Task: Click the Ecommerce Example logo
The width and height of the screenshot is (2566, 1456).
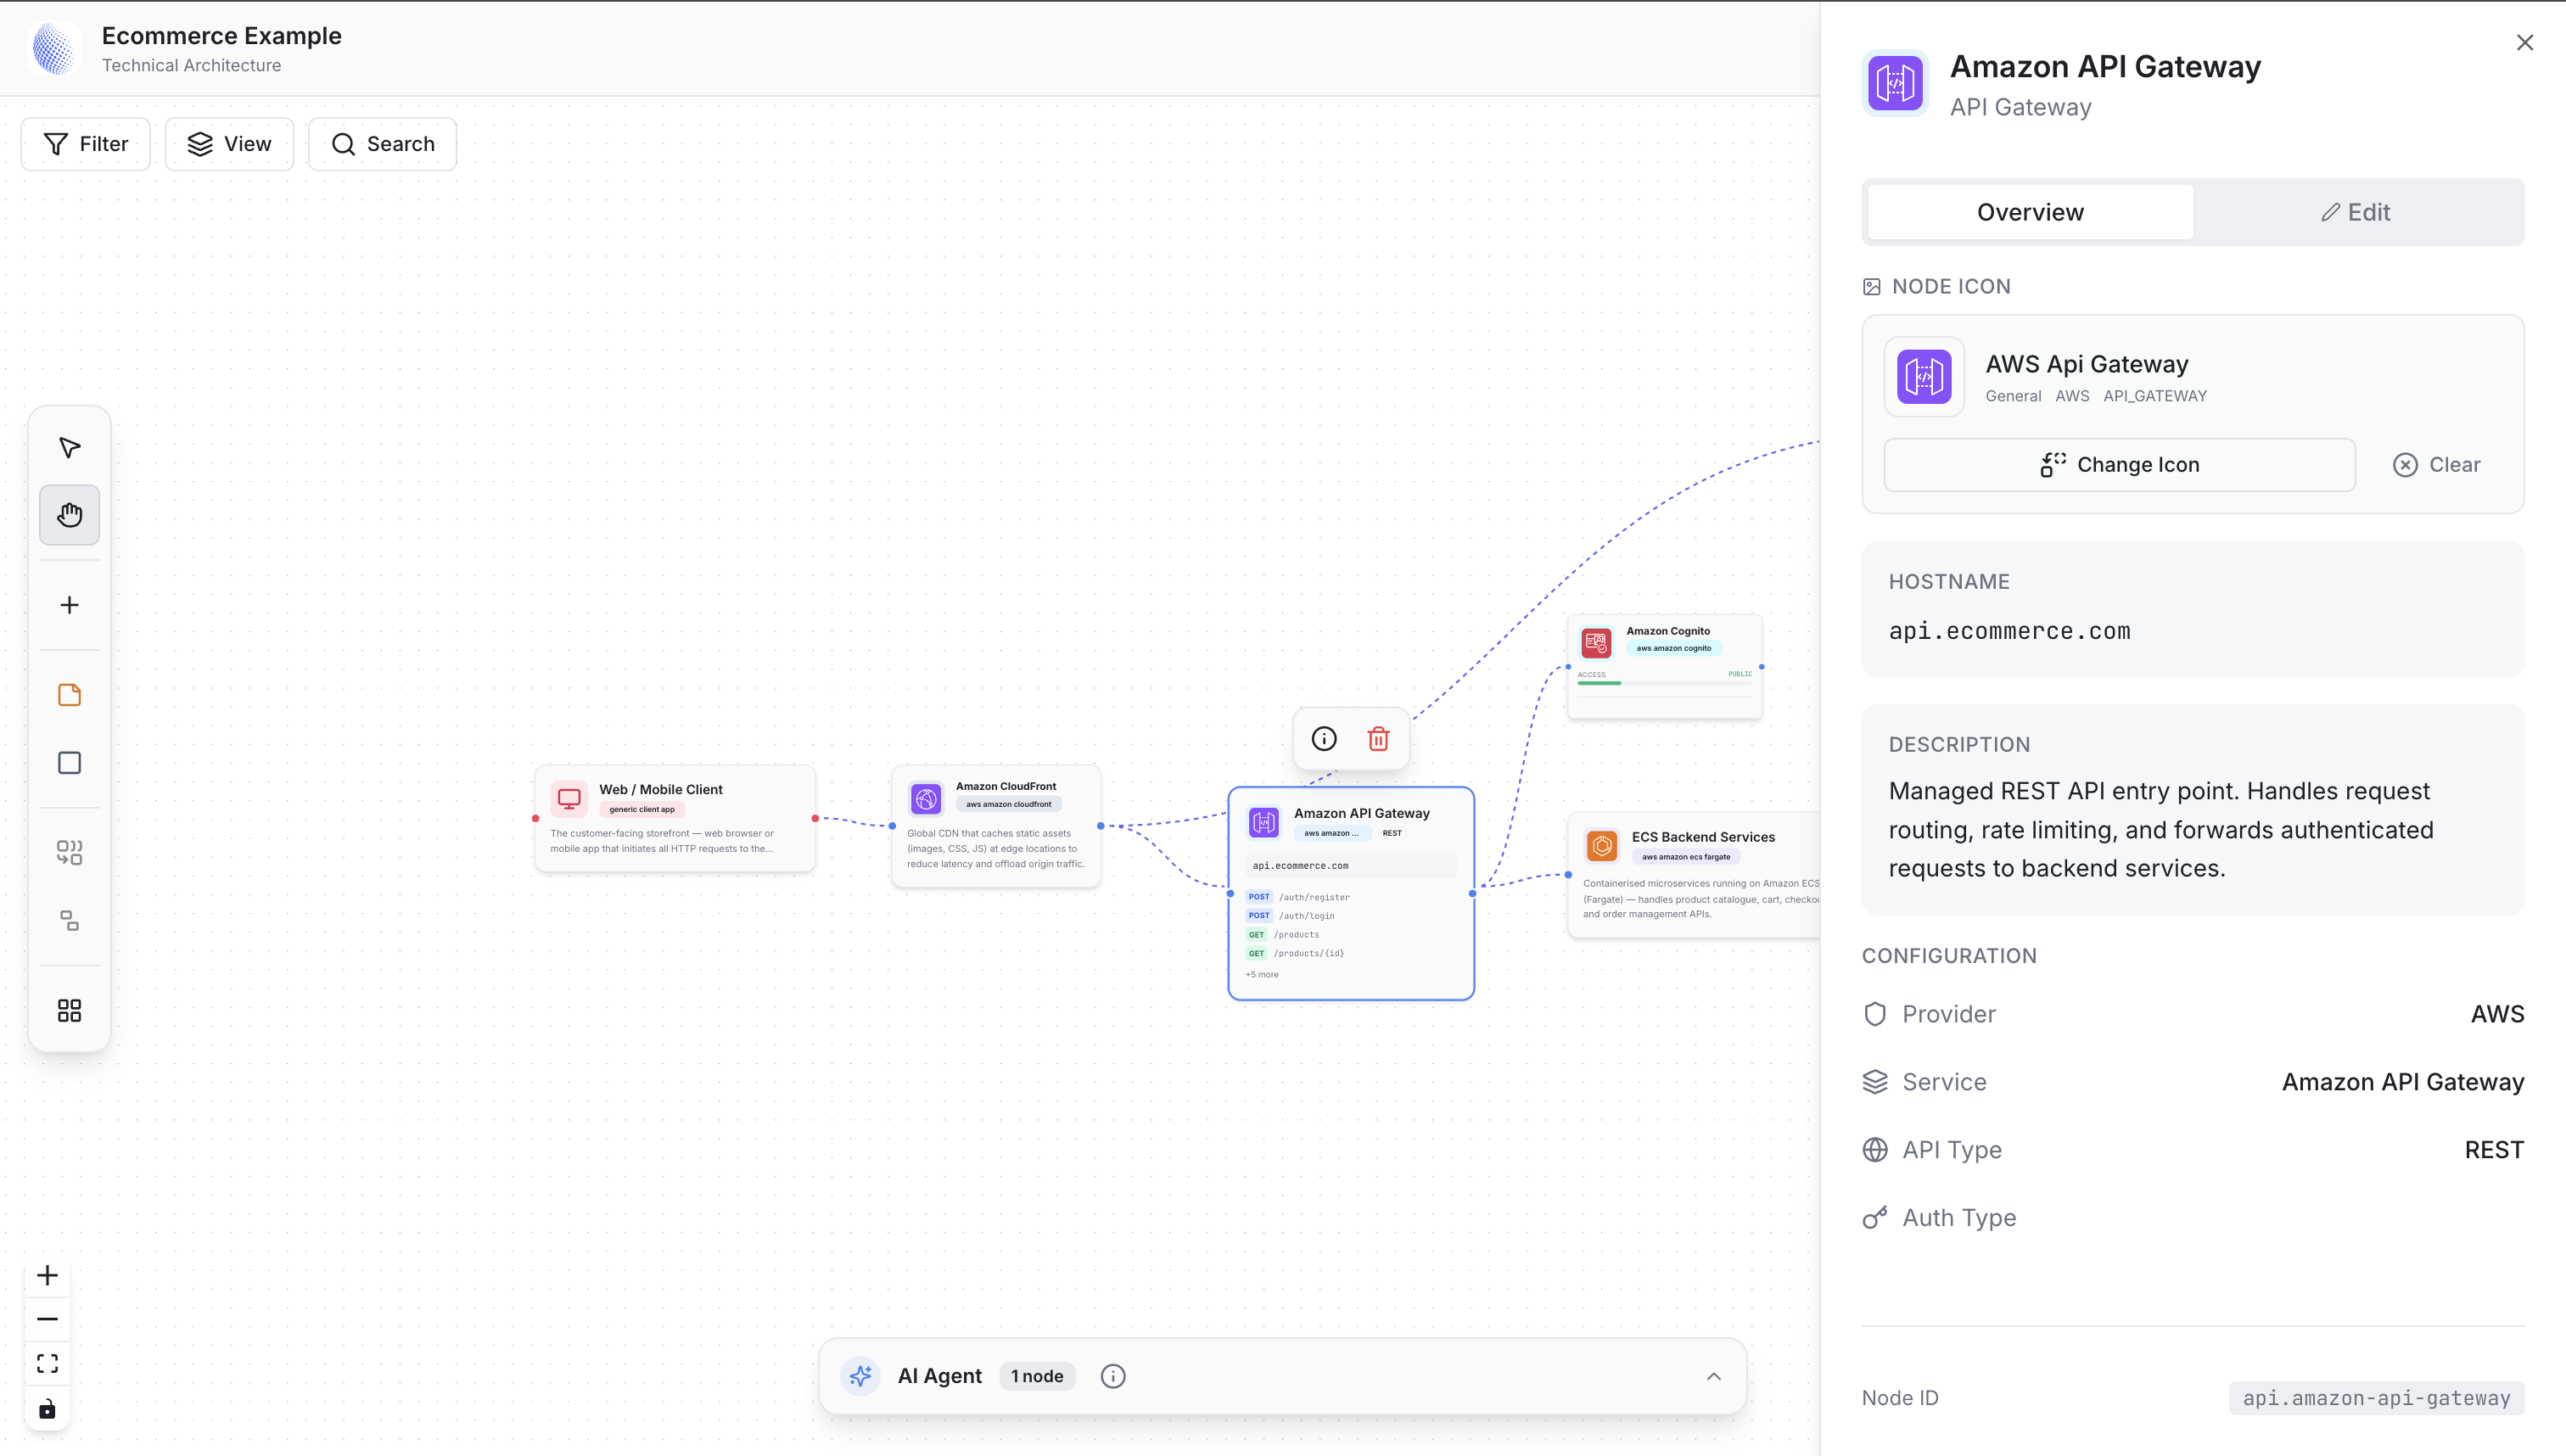Action: tap(54, 48)
